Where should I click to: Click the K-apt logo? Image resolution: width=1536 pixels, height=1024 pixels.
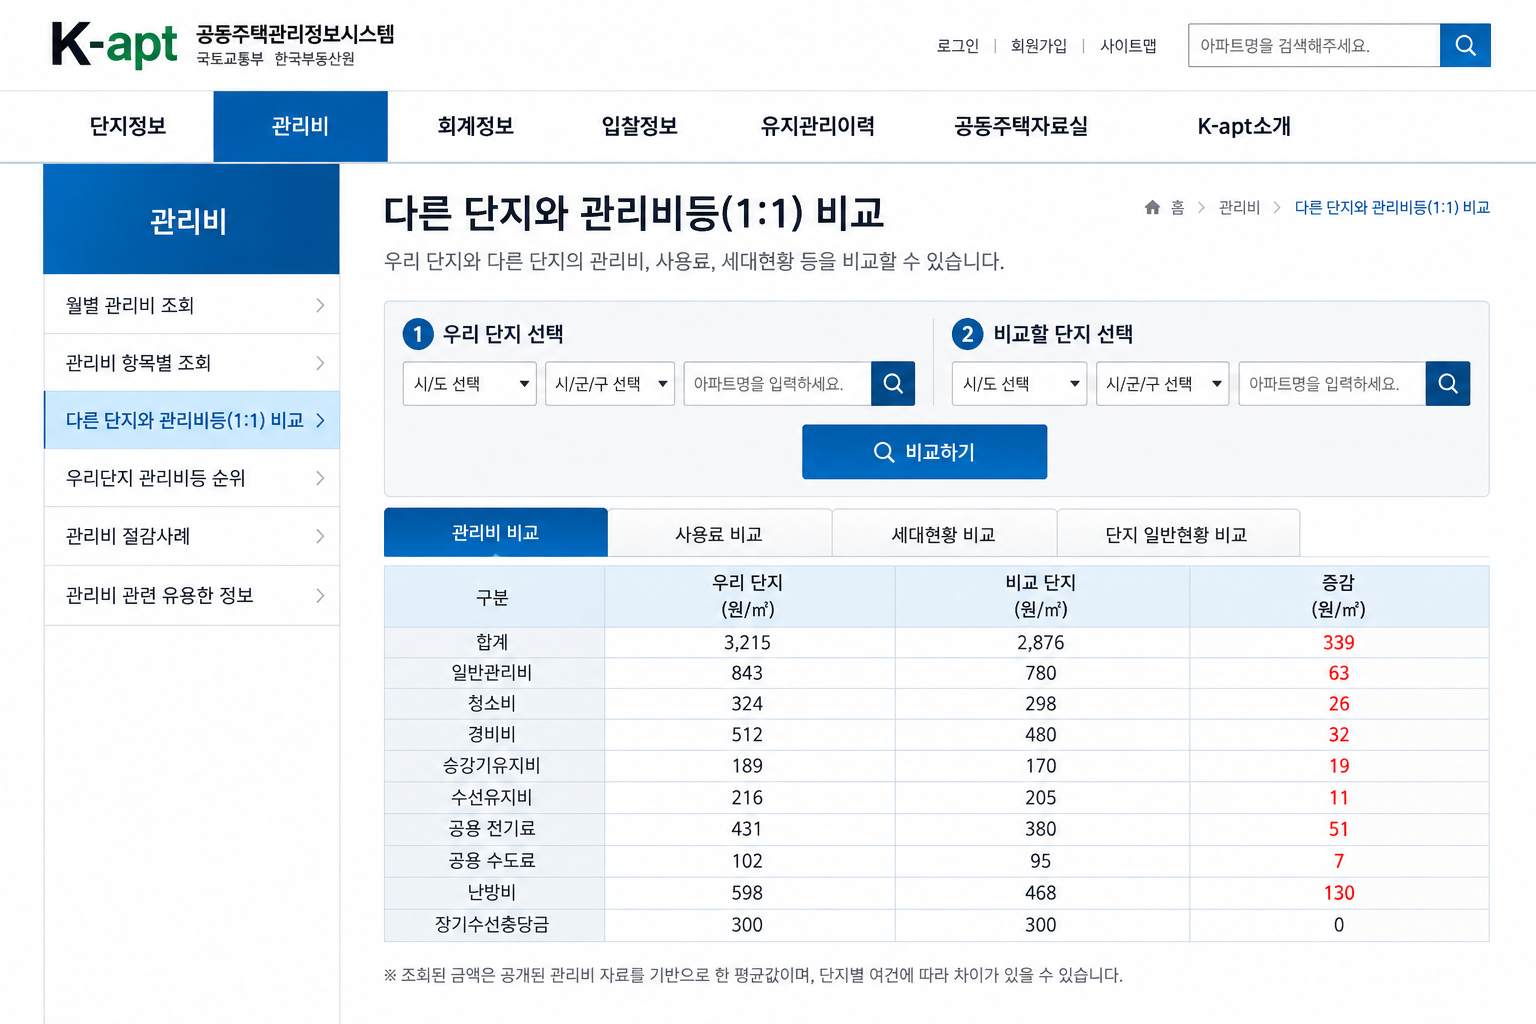[x=114, y=45]
